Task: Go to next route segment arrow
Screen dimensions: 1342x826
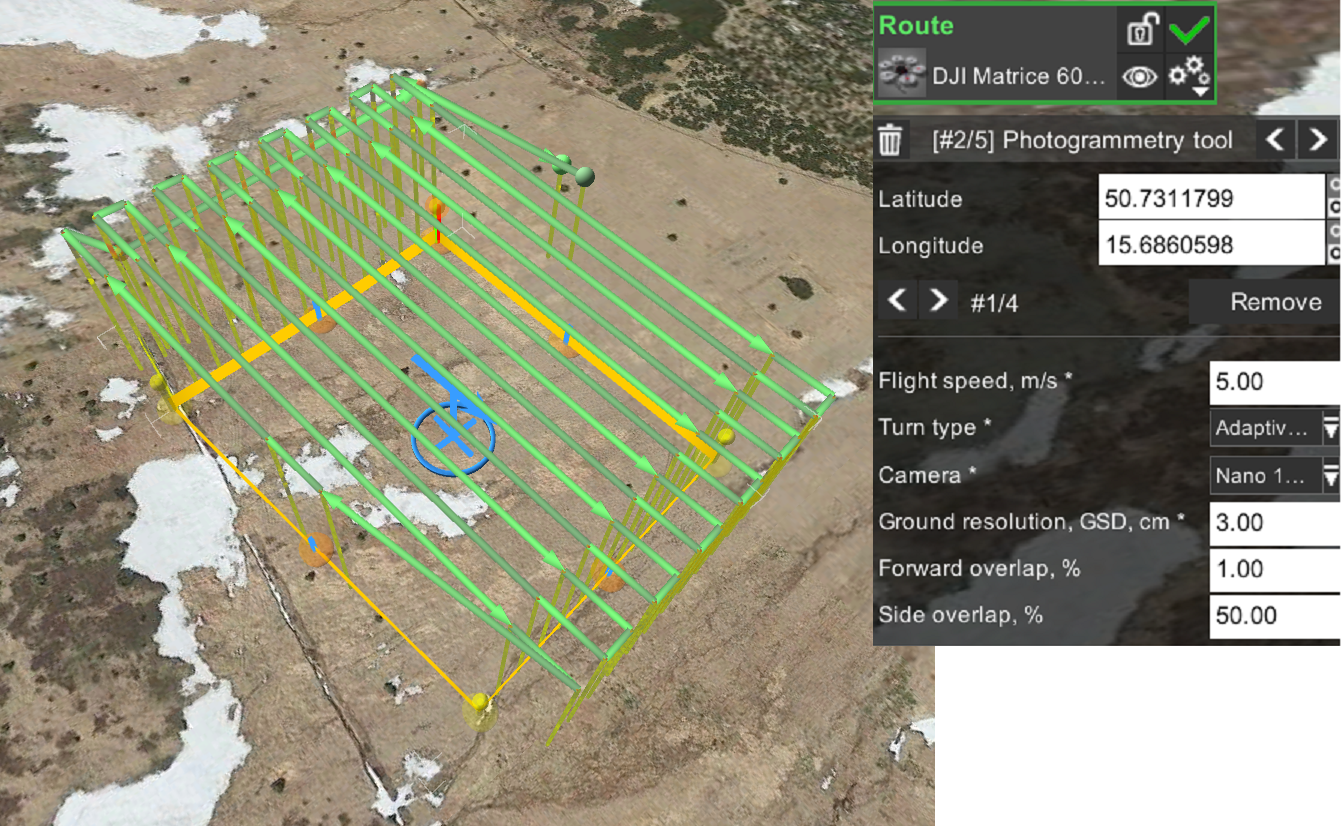Action: coord(1317,140)
